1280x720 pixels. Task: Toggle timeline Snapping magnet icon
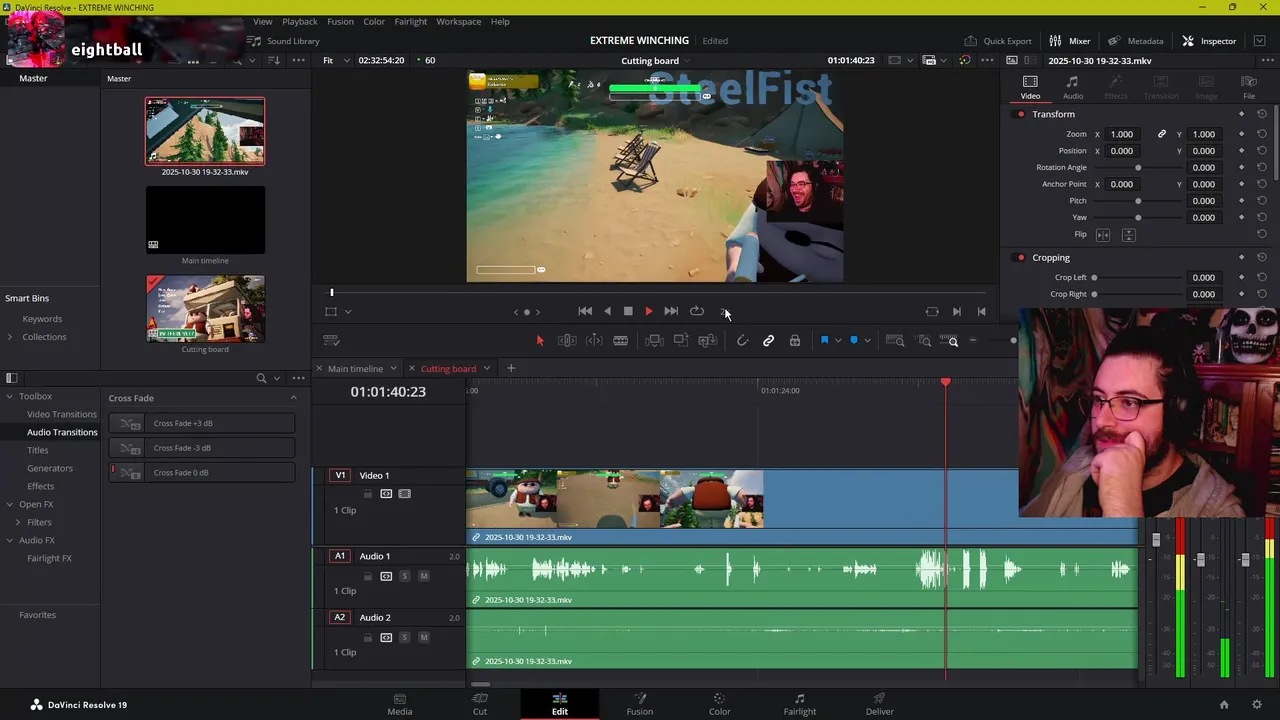pyautogui.click(x=742, y=341)
